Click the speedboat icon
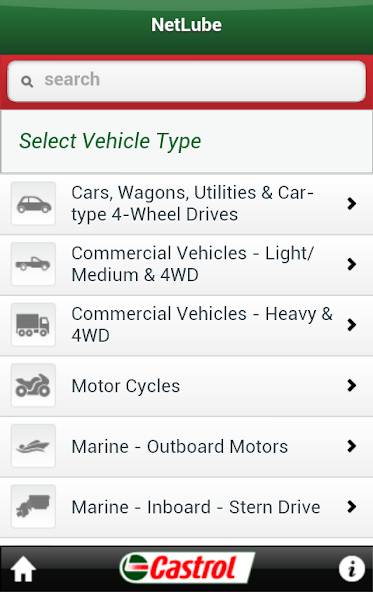373x592 pixels. pyautogui.click(x=34, y=446)
